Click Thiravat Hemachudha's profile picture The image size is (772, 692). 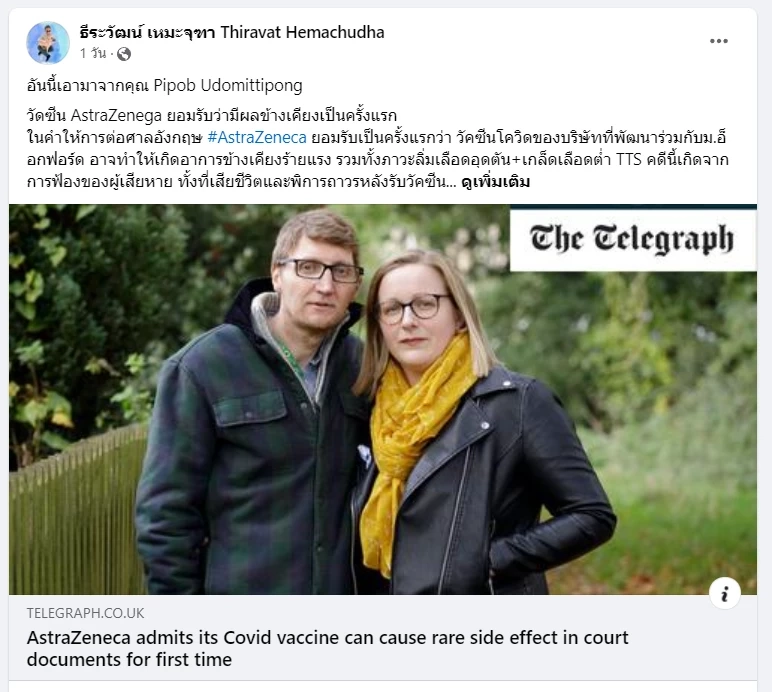(x=48, y=43)
